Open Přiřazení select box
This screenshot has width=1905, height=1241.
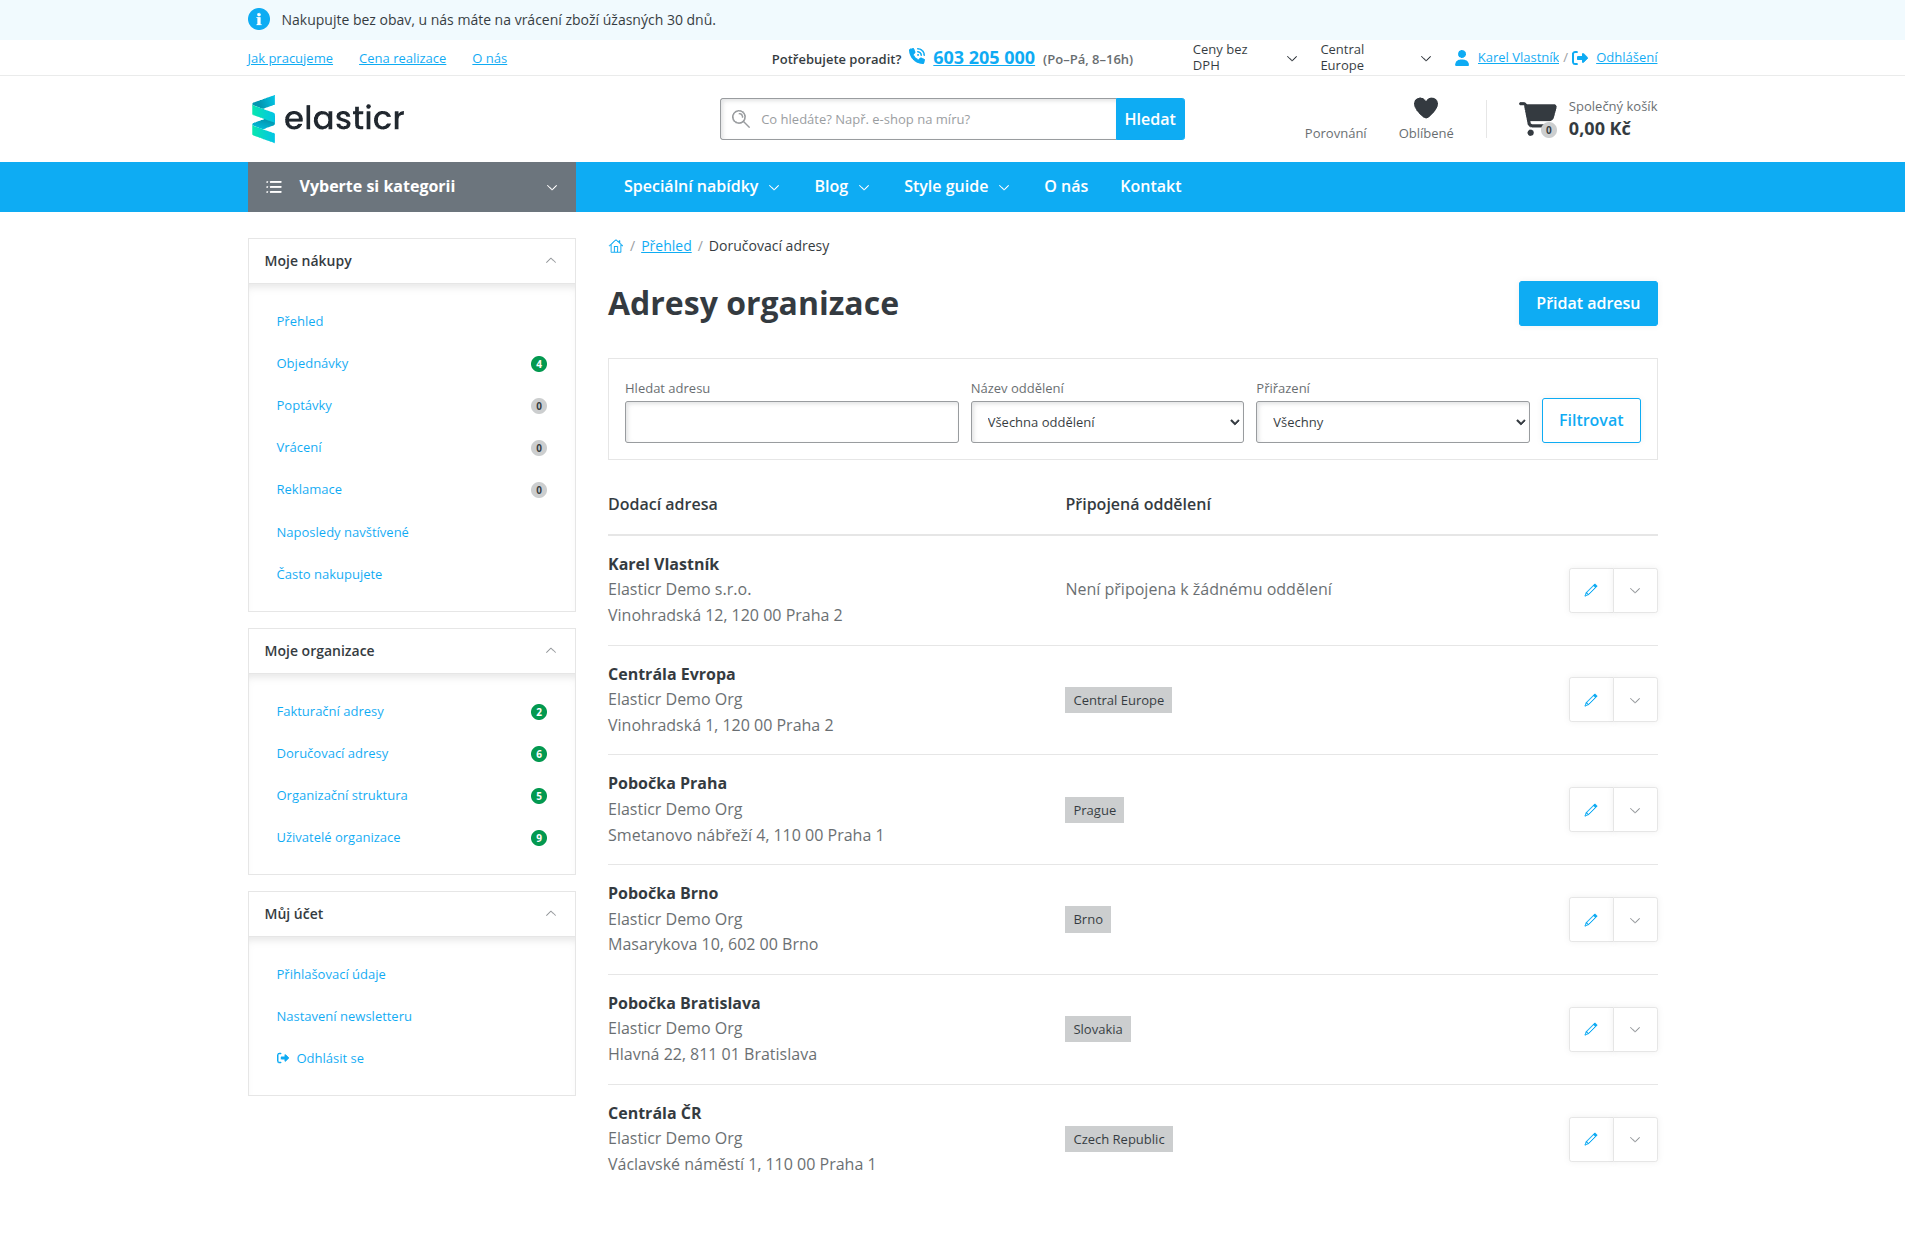point(1393,422)
